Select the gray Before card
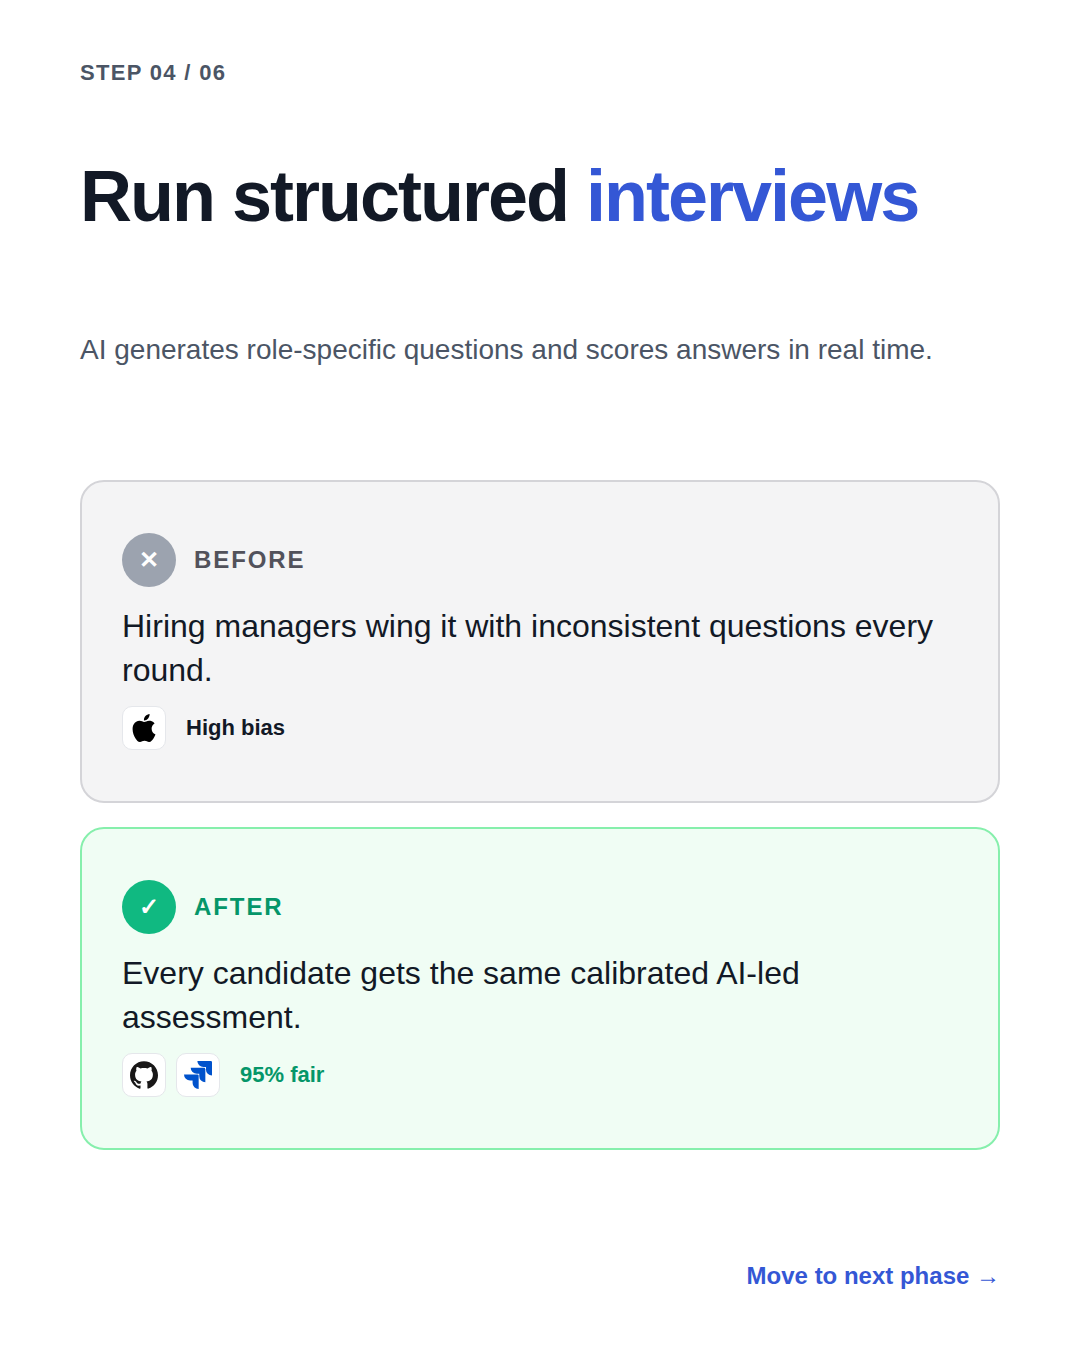Screen dimensions: 1080x1350 tap(540, 642)
